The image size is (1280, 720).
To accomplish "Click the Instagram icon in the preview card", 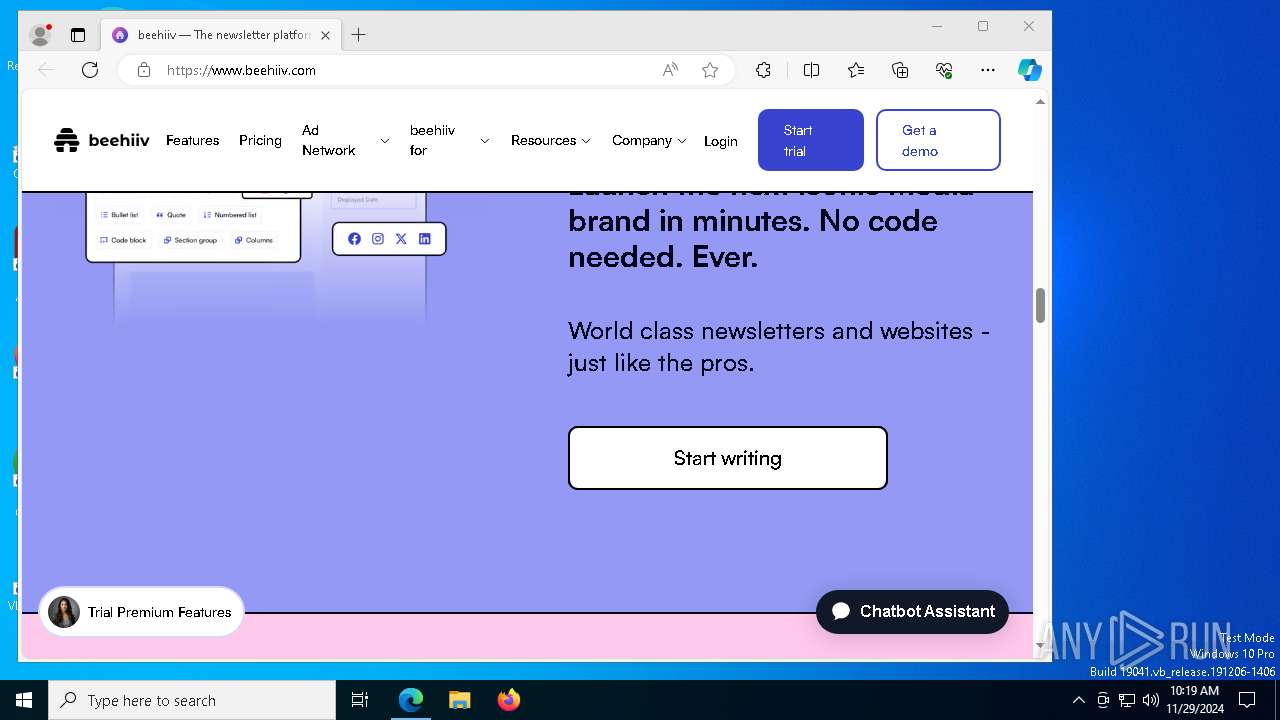I will (x=378, y=239).
